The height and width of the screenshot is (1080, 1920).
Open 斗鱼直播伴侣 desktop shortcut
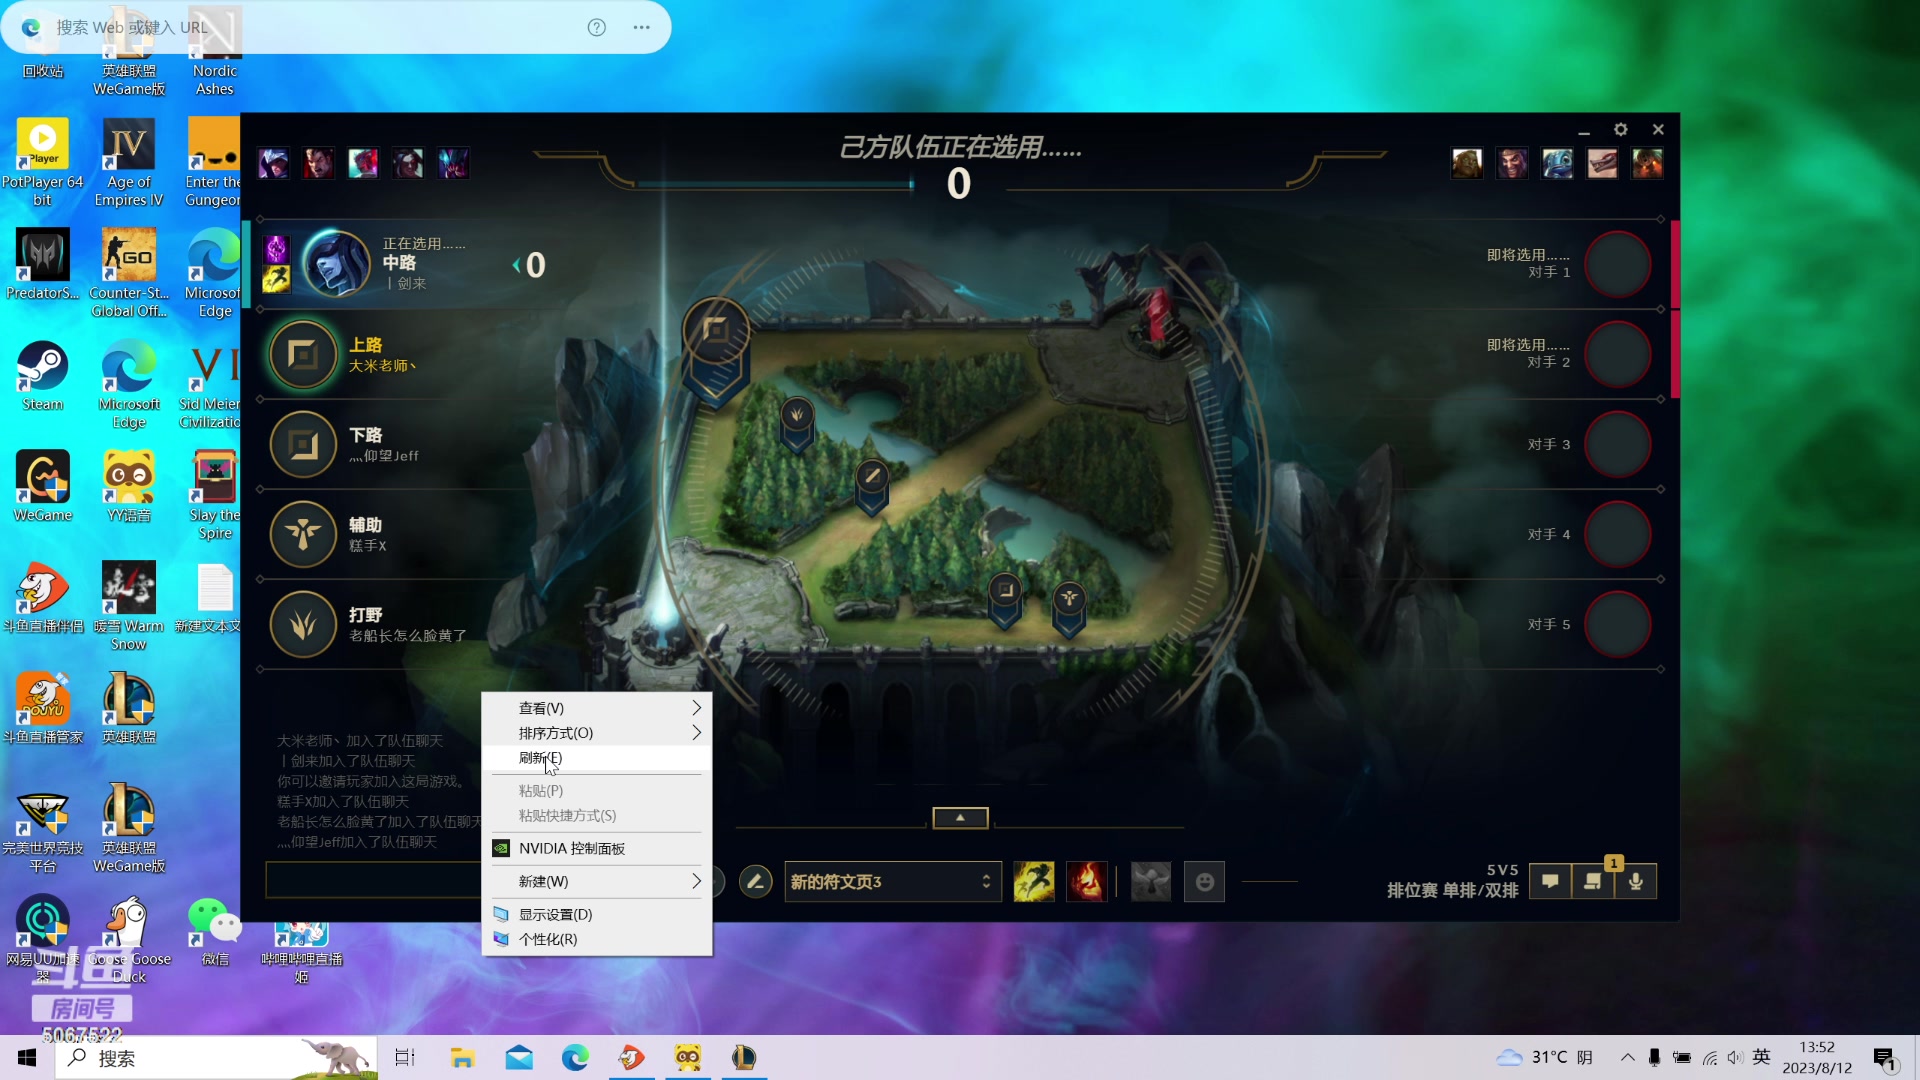tap(43, 598)
